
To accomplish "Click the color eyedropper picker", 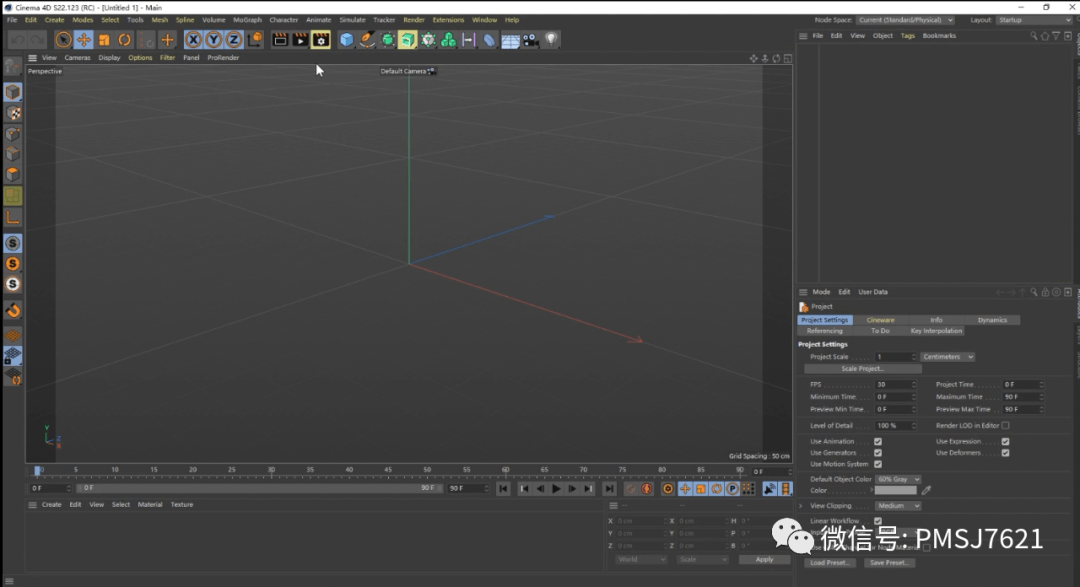I will point(926,491).
